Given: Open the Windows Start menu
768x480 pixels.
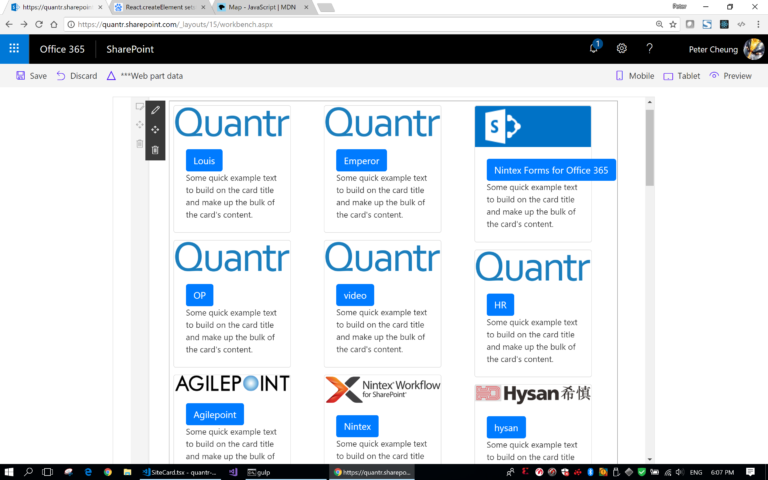Looking at the screenshot, I should pyautogui.click(x=9, y=472).
